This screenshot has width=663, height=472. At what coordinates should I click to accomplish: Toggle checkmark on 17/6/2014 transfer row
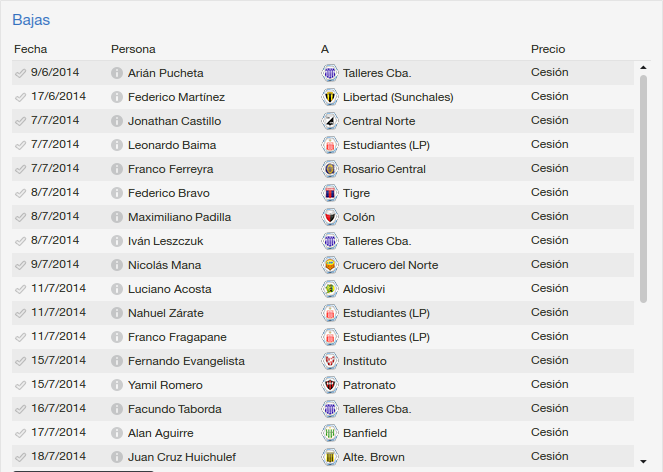pyautogui.click(x=20, y=97)
